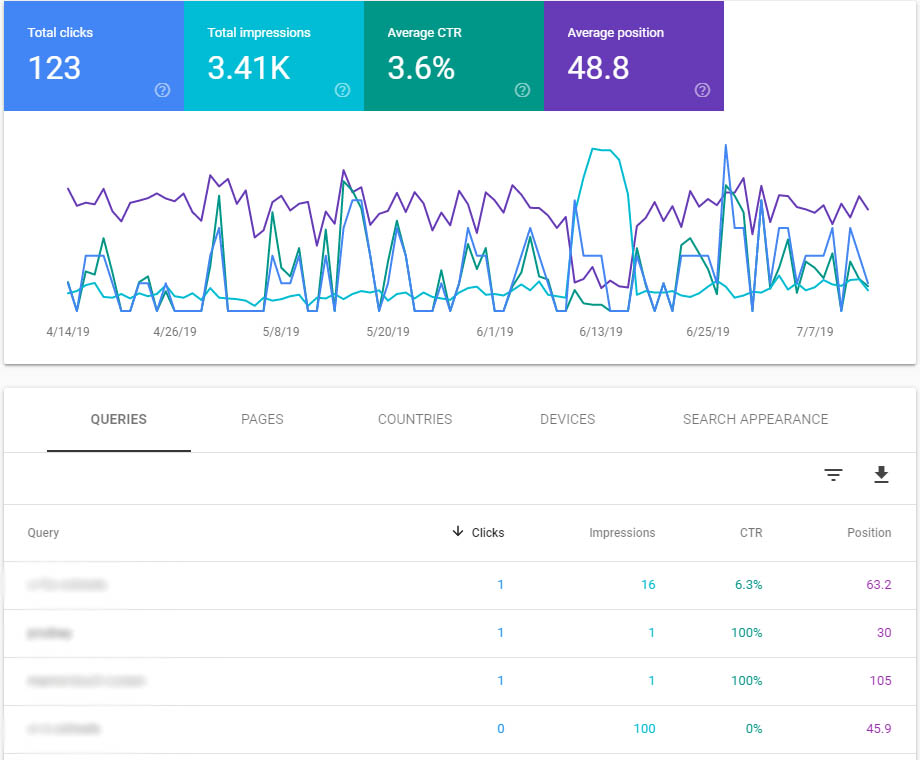Open the filter options with the funnel icon

833,475
